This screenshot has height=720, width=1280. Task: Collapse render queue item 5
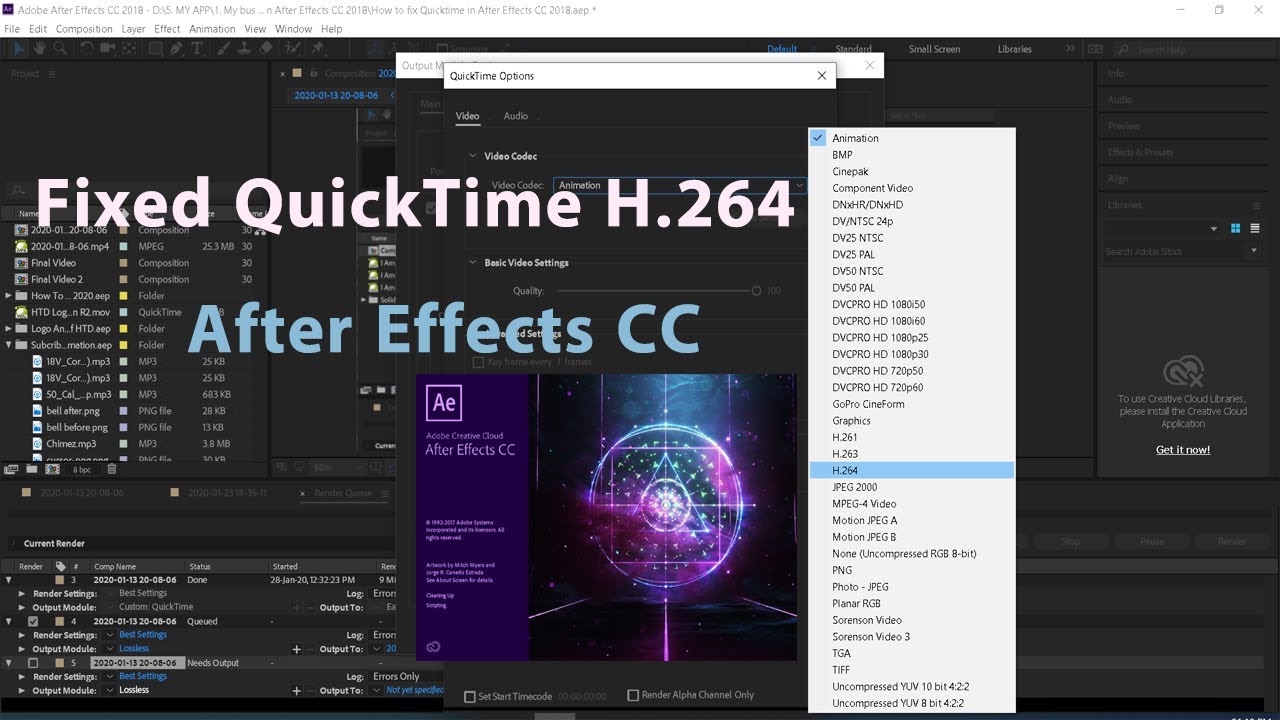click(9, 663)
